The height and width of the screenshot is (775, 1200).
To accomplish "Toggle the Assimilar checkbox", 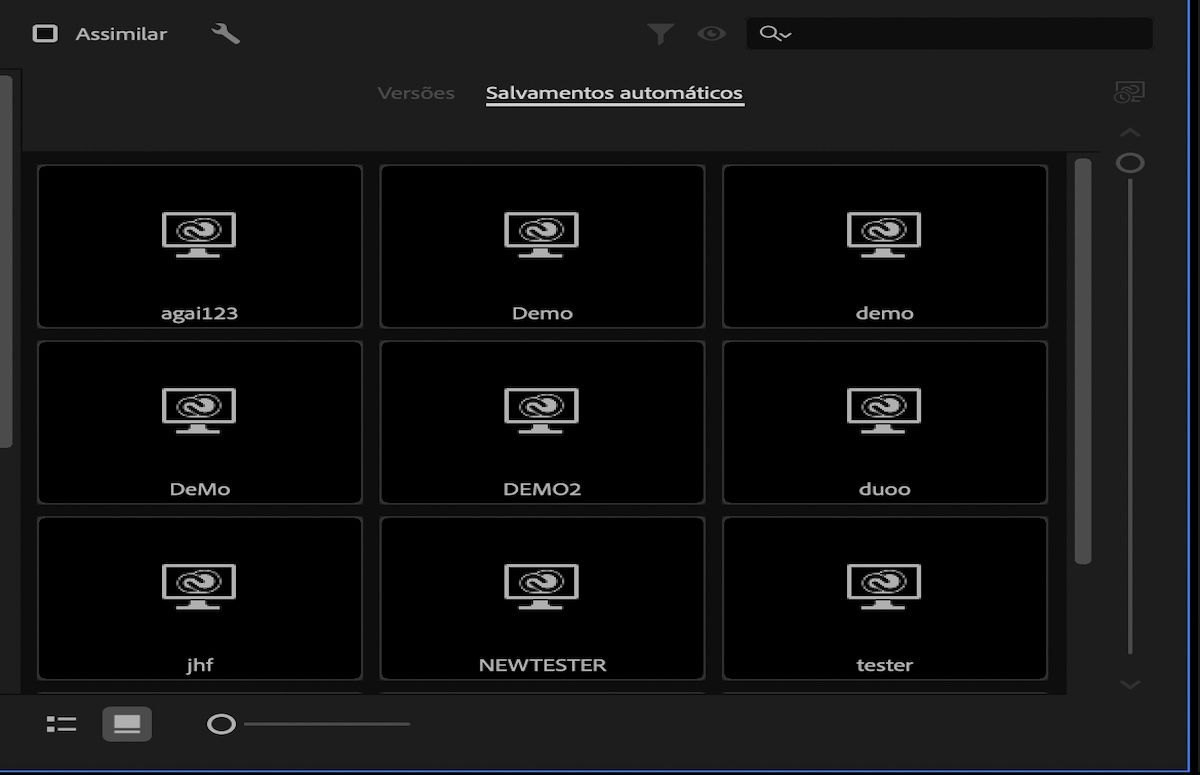I will [45, 34].
